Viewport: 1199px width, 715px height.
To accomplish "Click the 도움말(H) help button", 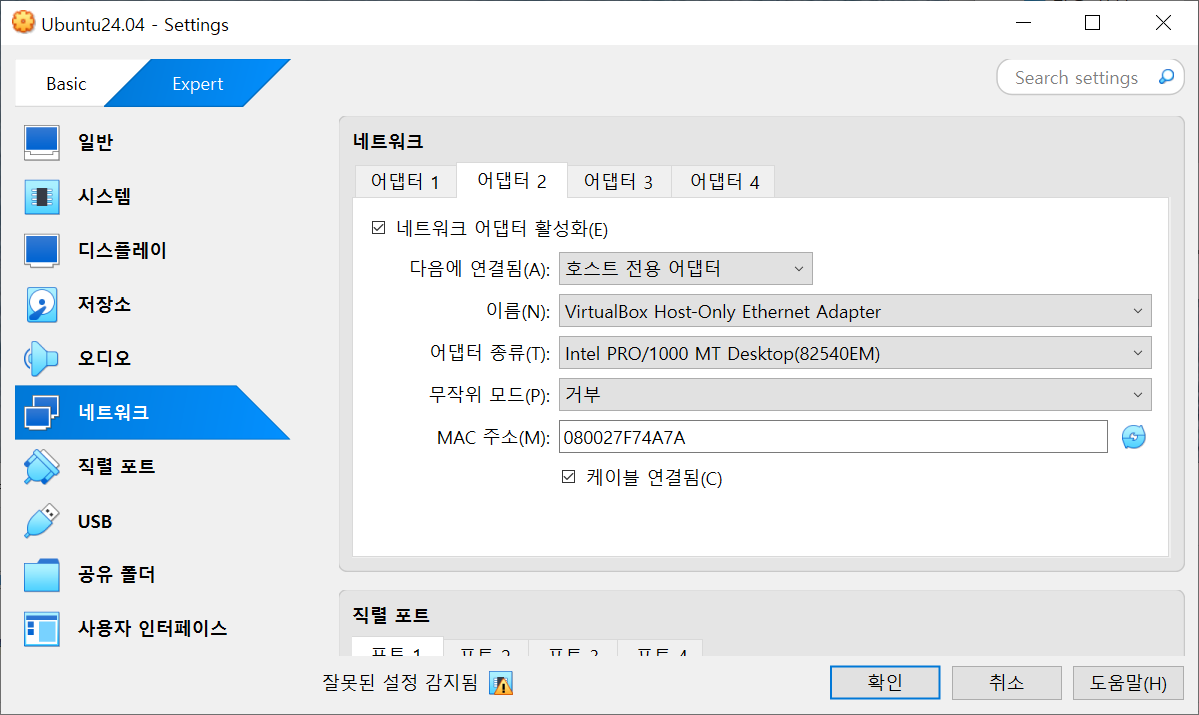I will point(1128,682).
